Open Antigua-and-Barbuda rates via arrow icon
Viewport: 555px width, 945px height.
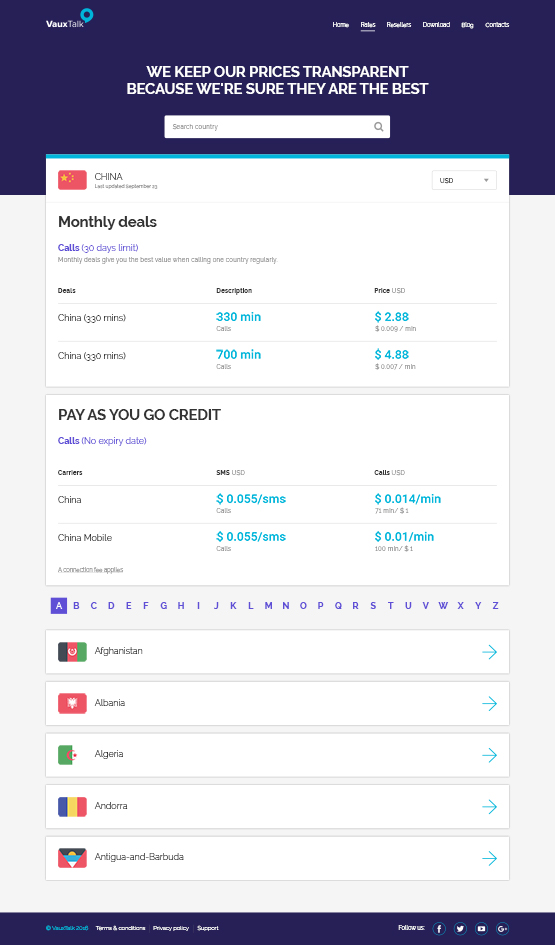490,858
